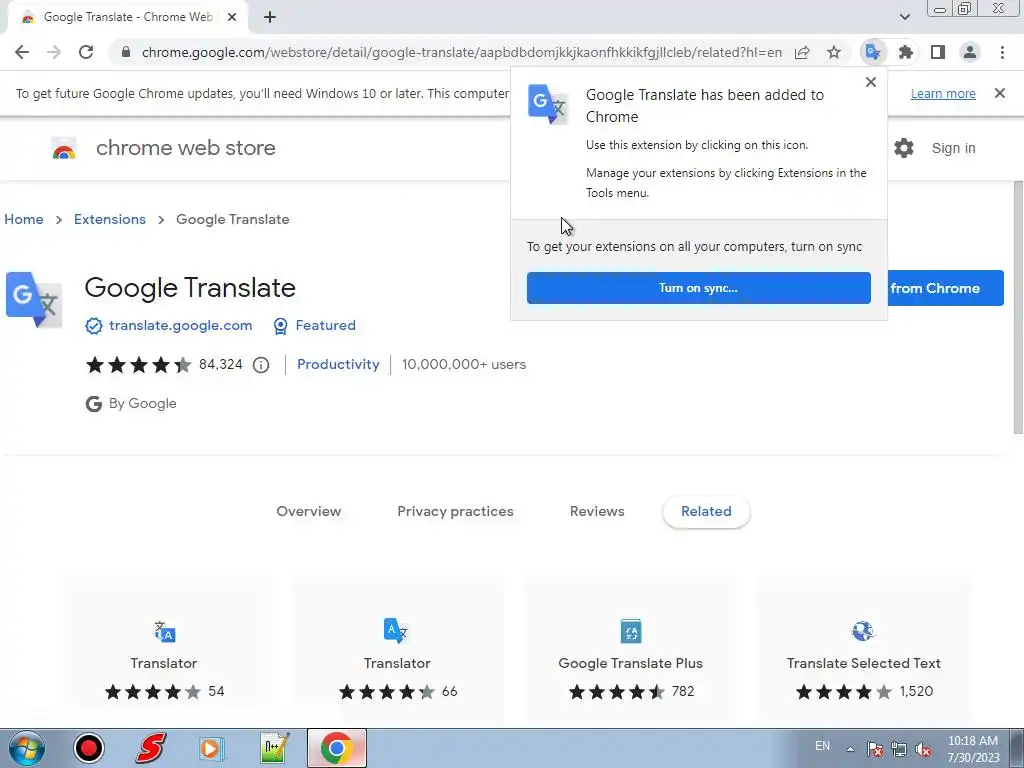Viewport: 1024px width, 768px height.
Task: Click the red record taskbar icon
Action: coord(89,748)
